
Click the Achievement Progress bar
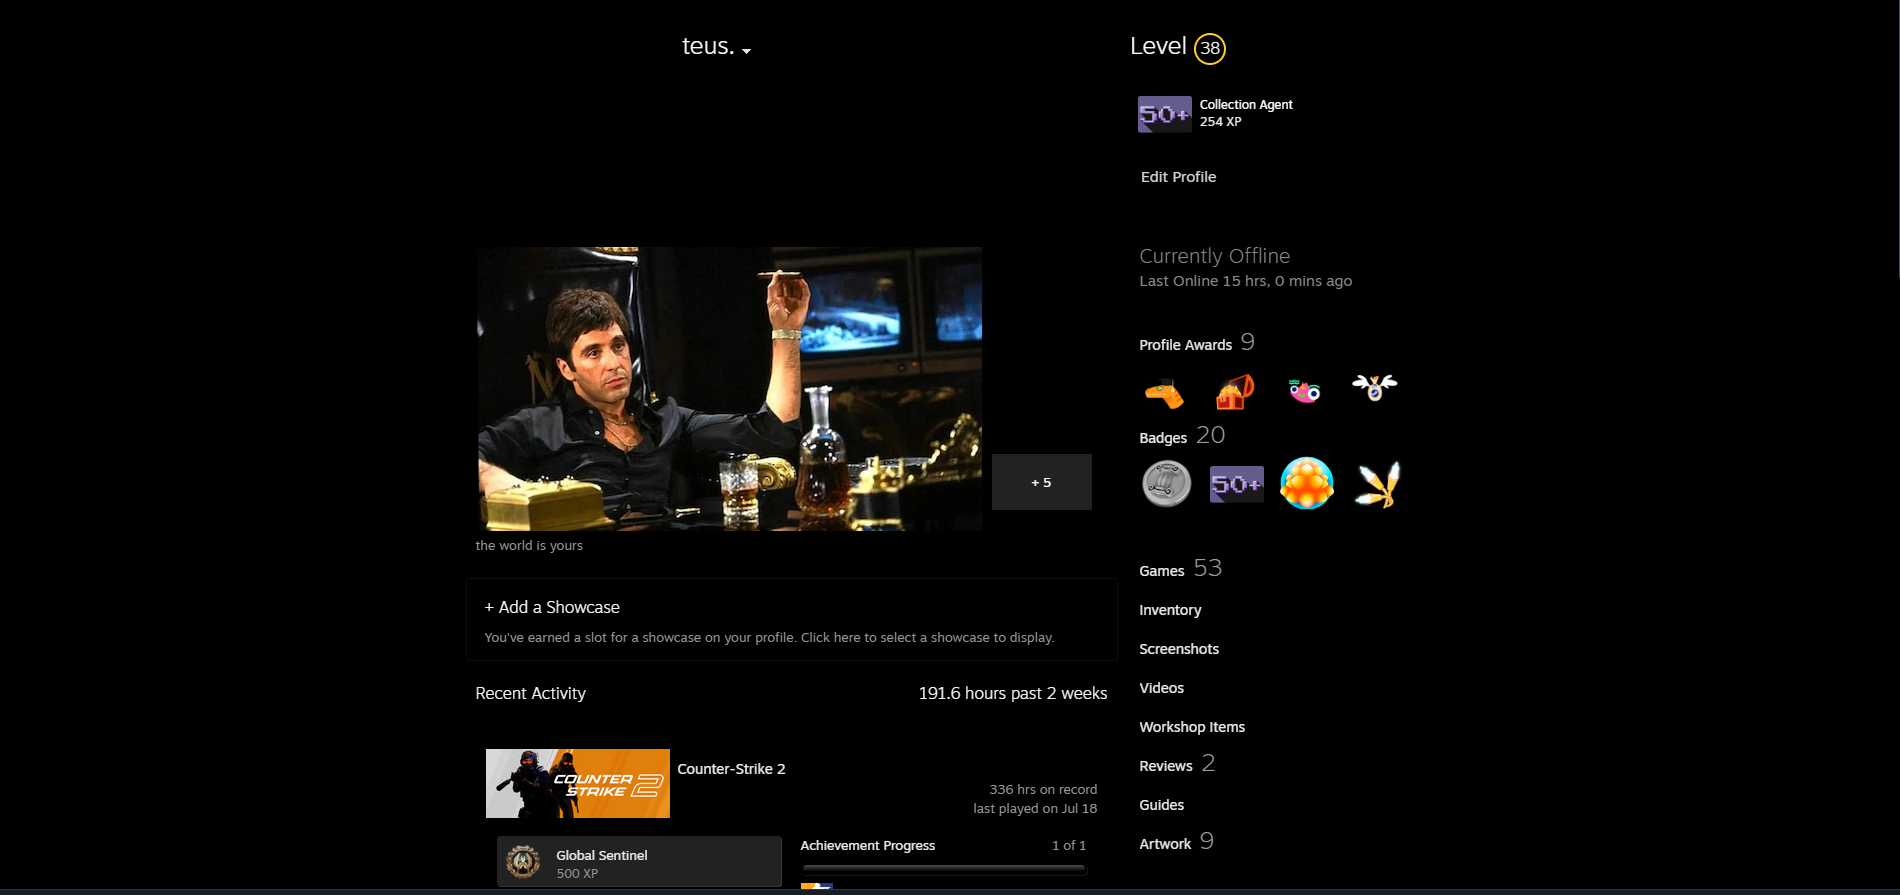tap(944, 870)
